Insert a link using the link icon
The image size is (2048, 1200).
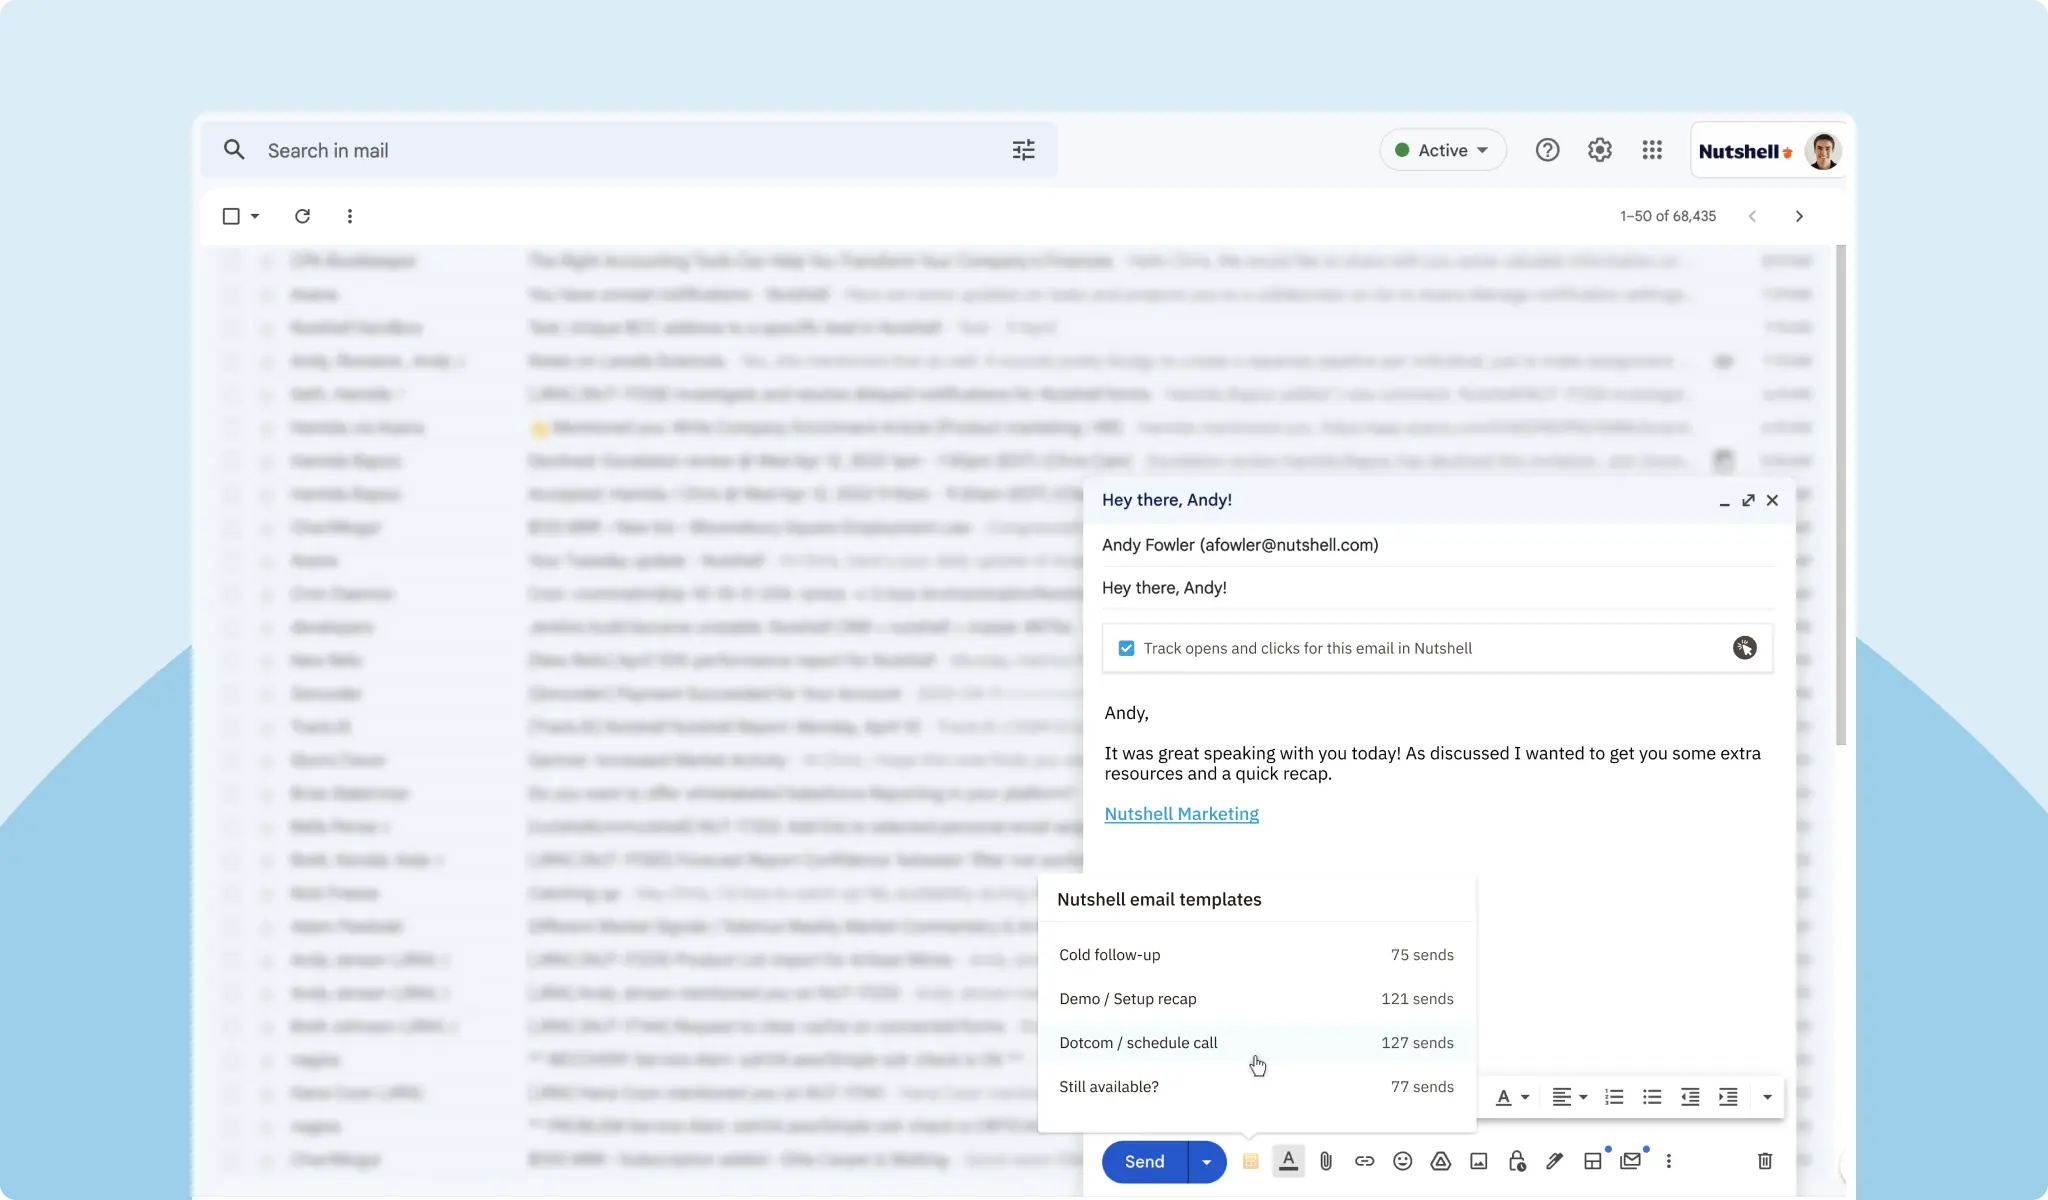pos(1363,1161)
